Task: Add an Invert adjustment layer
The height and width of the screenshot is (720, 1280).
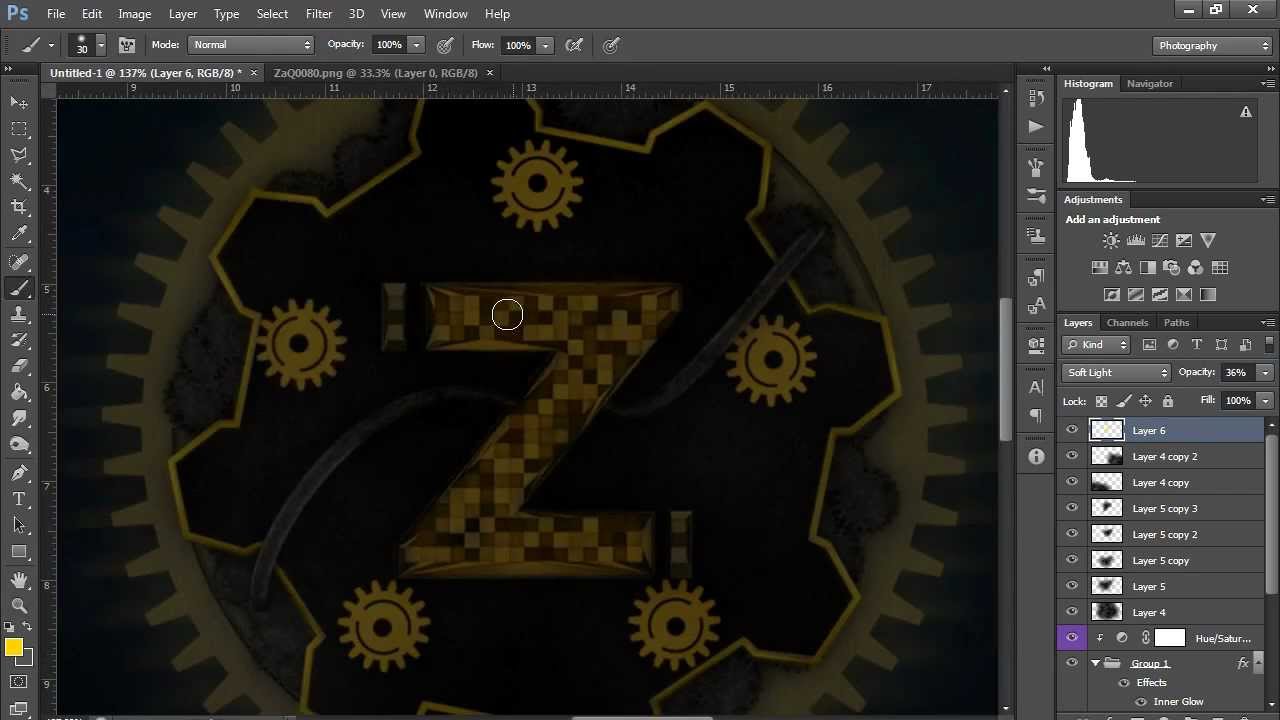Action: [x=1112, y=295]
